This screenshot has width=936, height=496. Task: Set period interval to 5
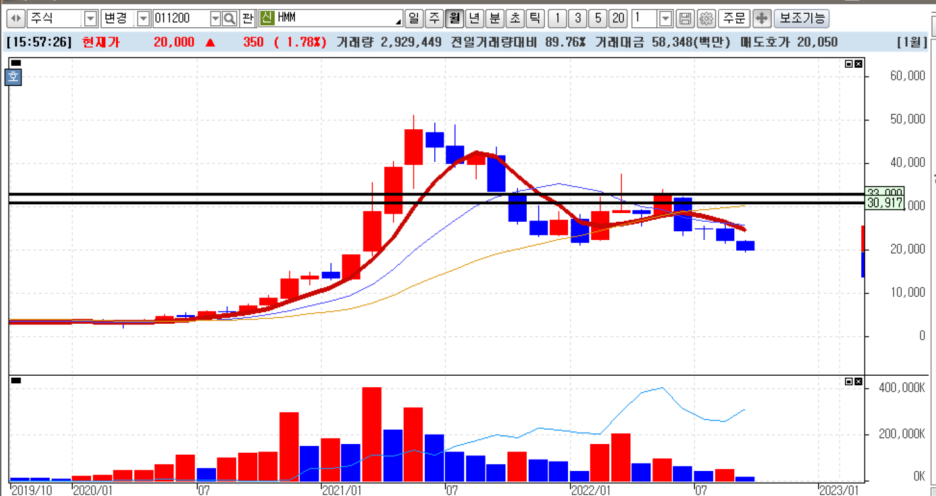[x=598, y=19]
